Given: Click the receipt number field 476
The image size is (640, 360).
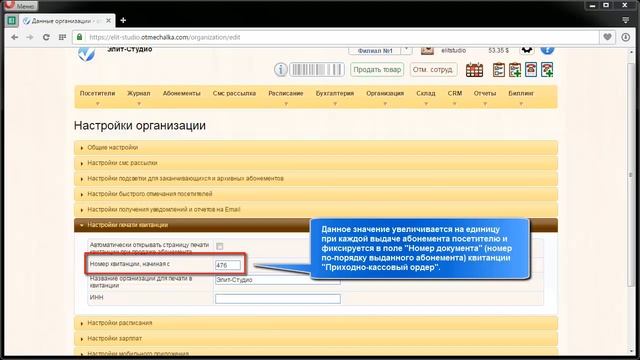Looking at the screenshot, I should [228, 265].
